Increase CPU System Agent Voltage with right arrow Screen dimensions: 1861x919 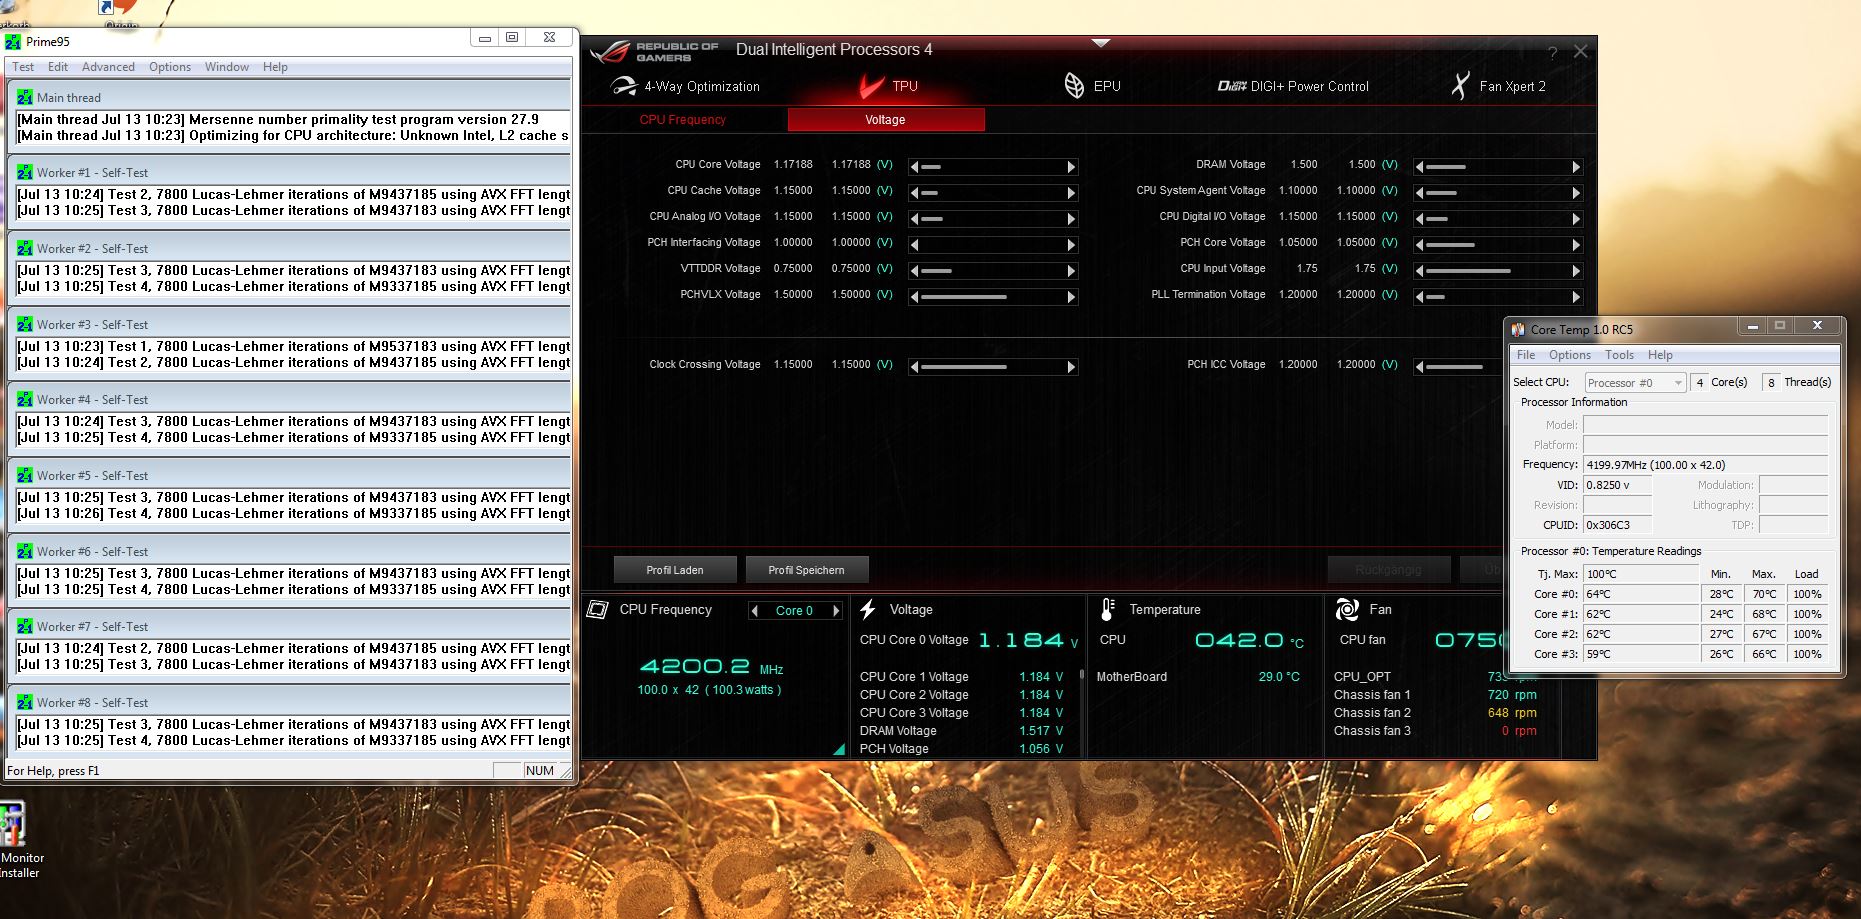[x=1576, y=193]
